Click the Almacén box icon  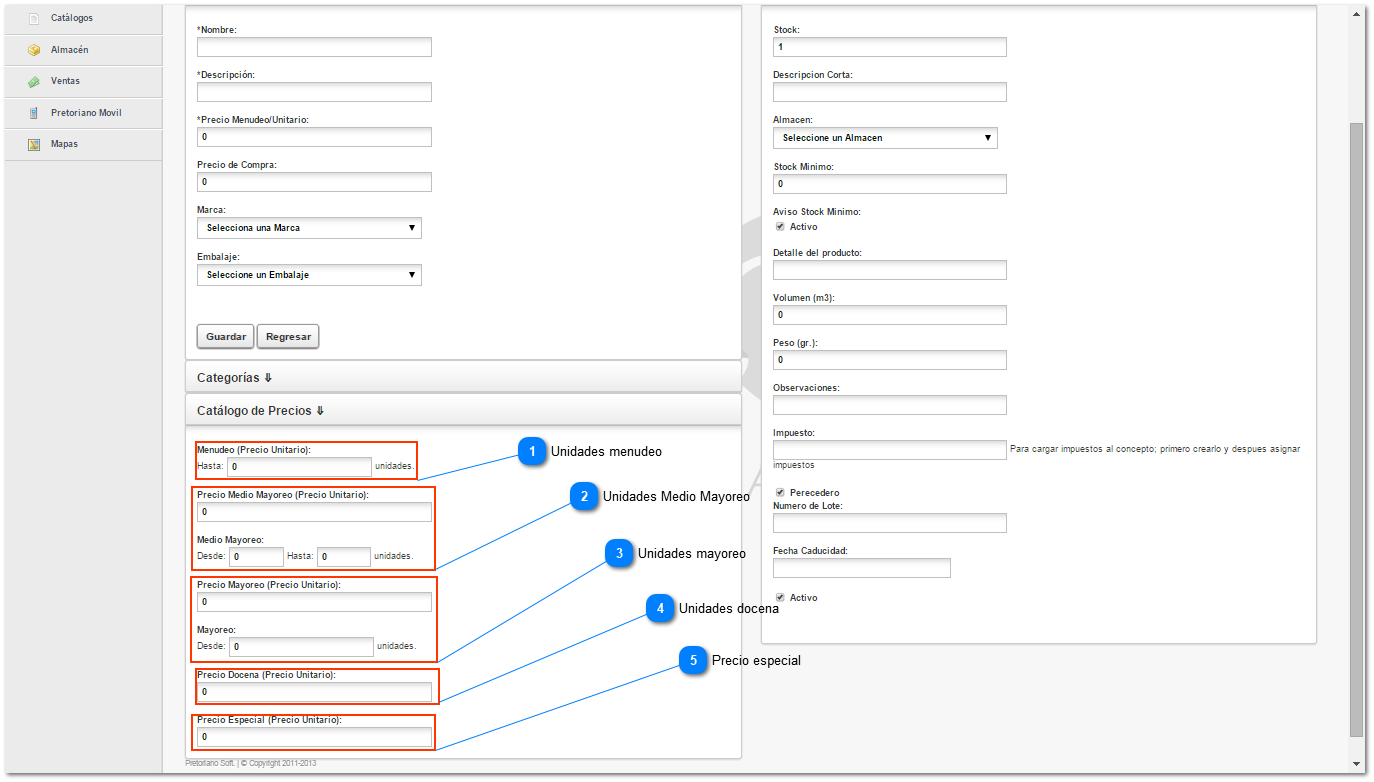33,50
